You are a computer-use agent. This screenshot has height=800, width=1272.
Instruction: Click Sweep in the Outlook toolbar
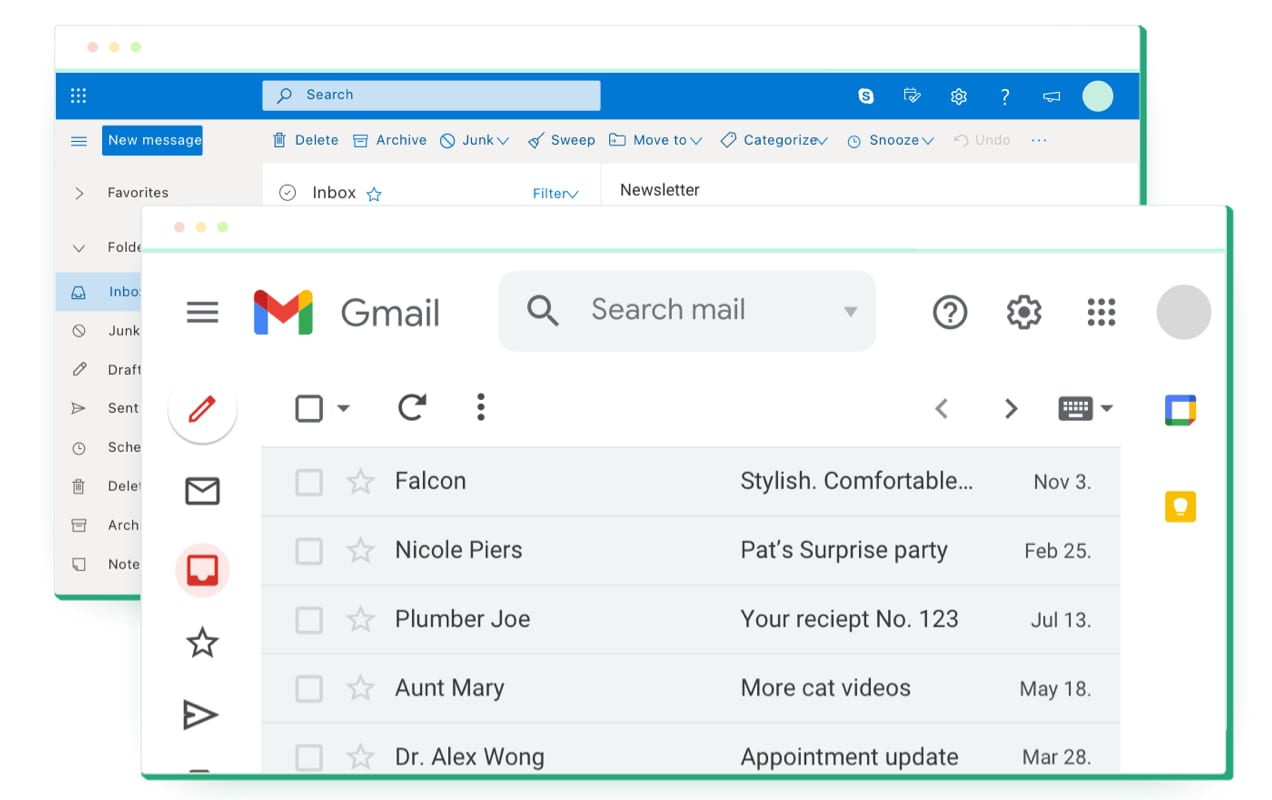point(561,140)
